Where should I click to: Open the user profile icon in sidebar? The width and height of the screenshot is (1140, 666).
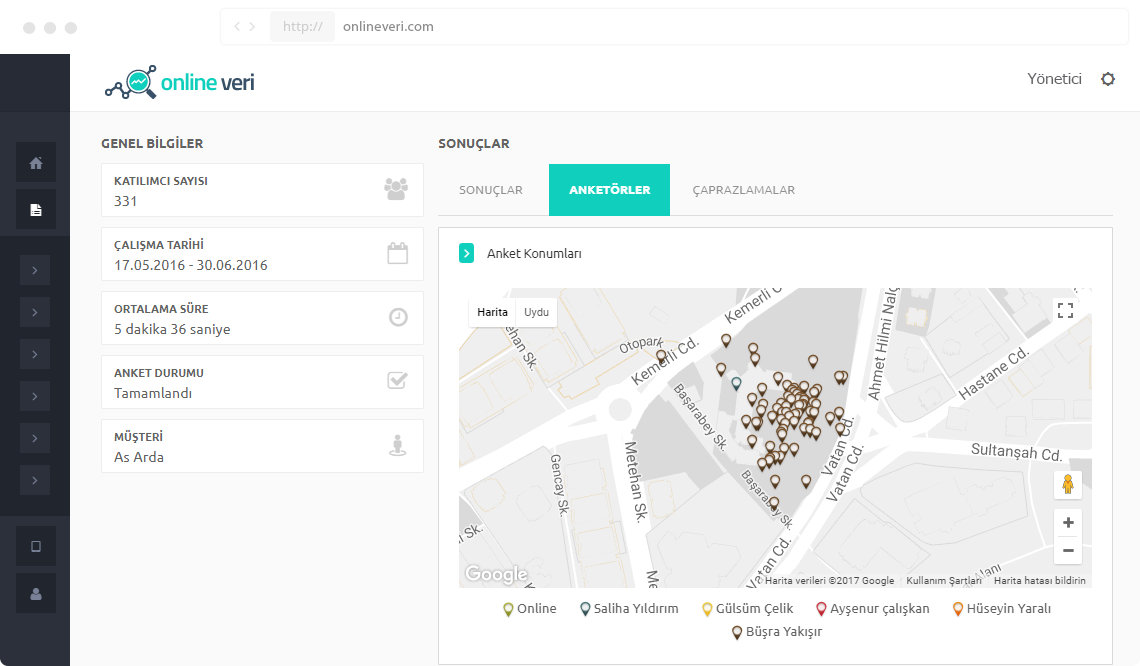coord(36,593)
